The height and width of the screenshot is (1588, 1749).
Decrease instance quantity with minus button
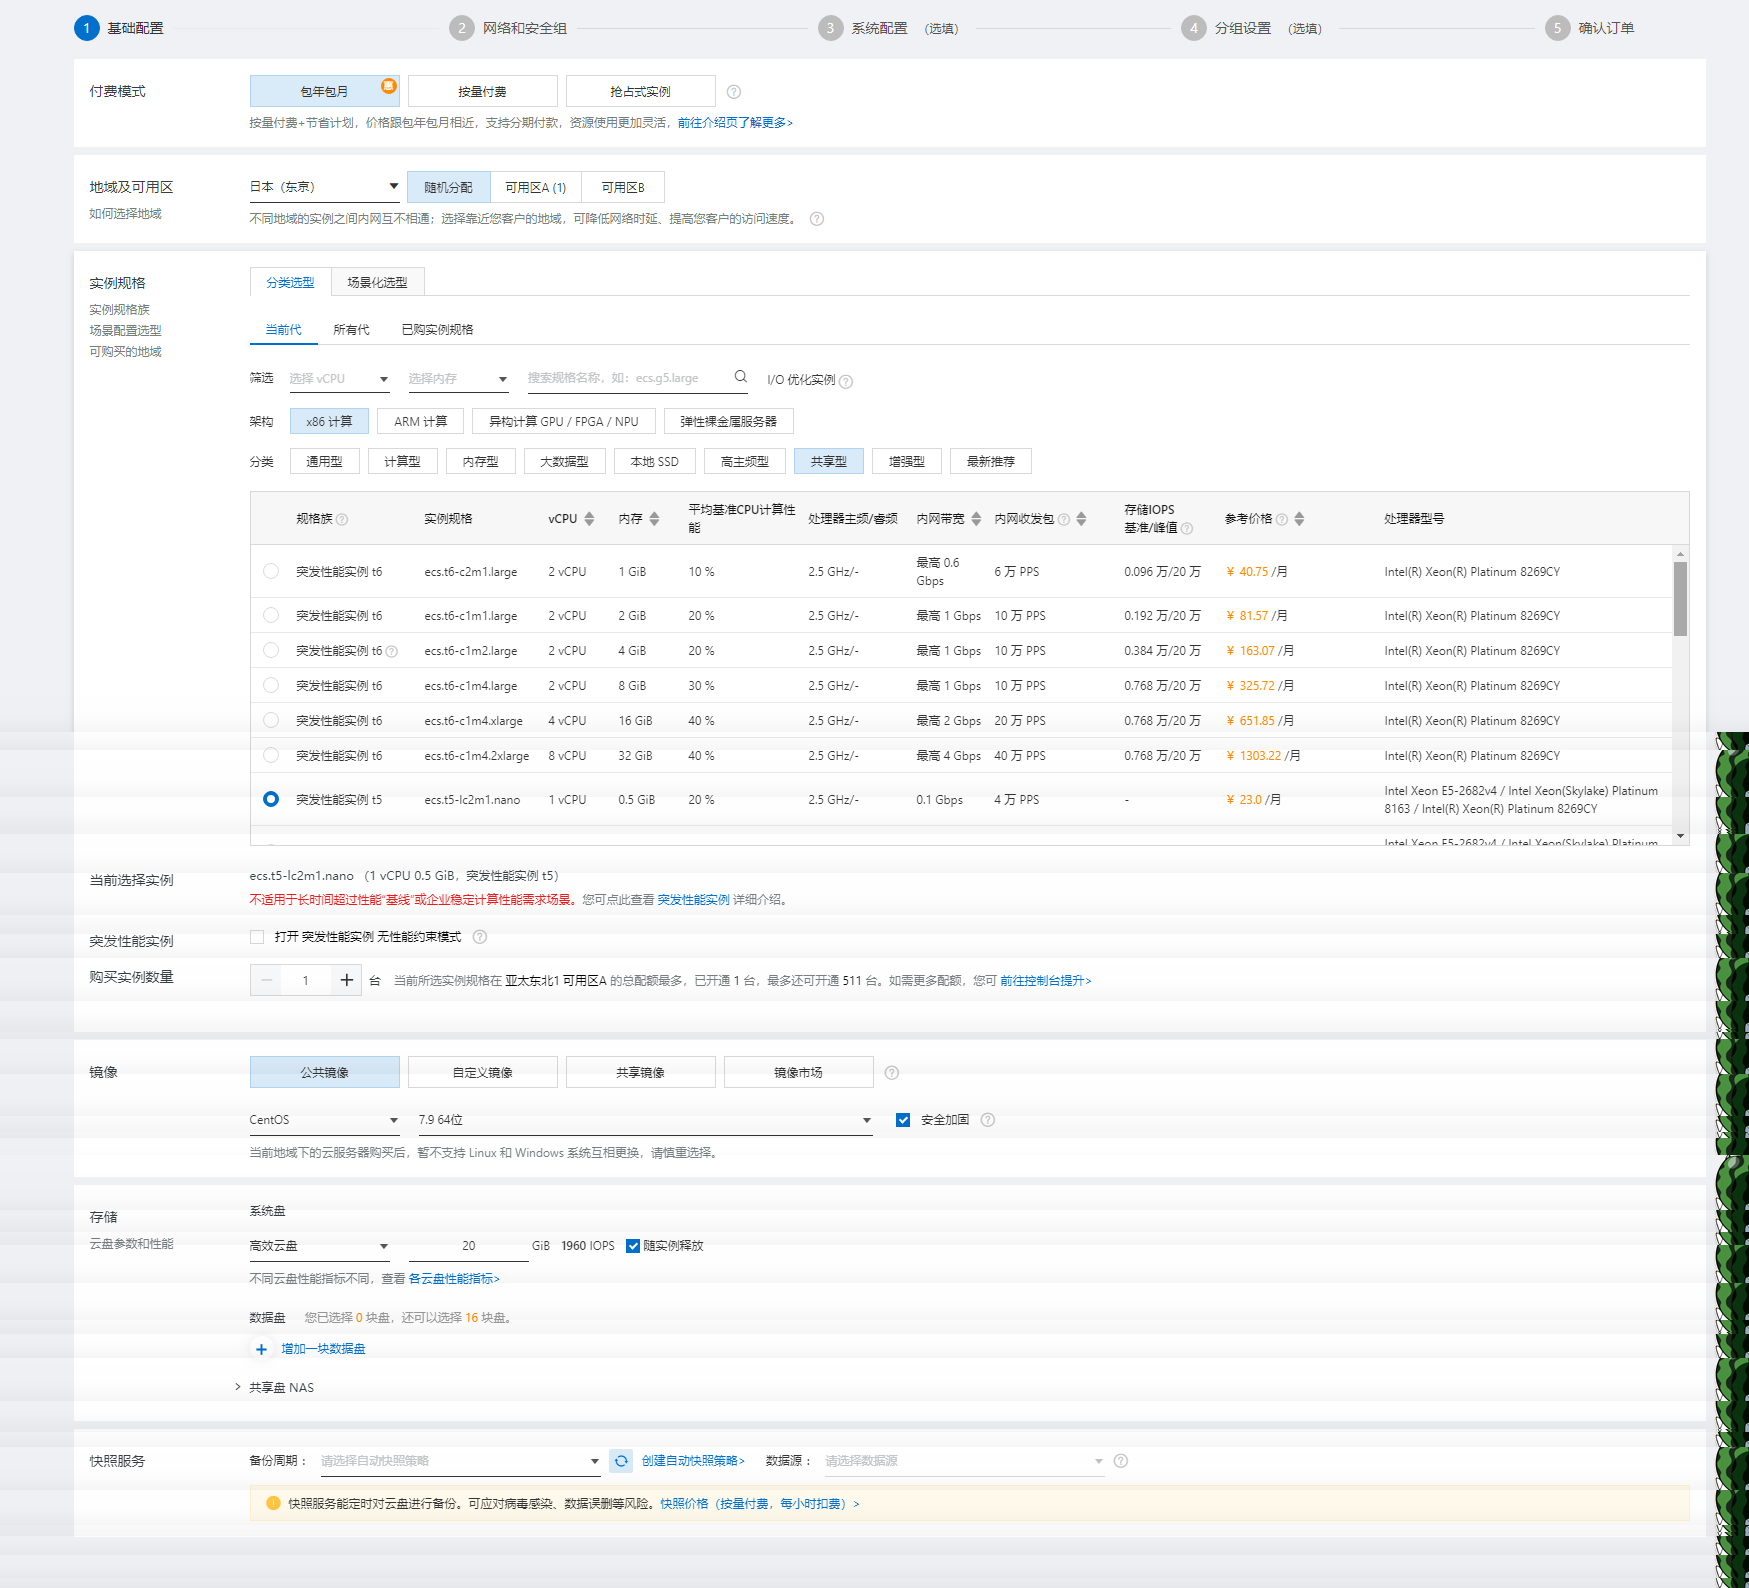(266, 980)
